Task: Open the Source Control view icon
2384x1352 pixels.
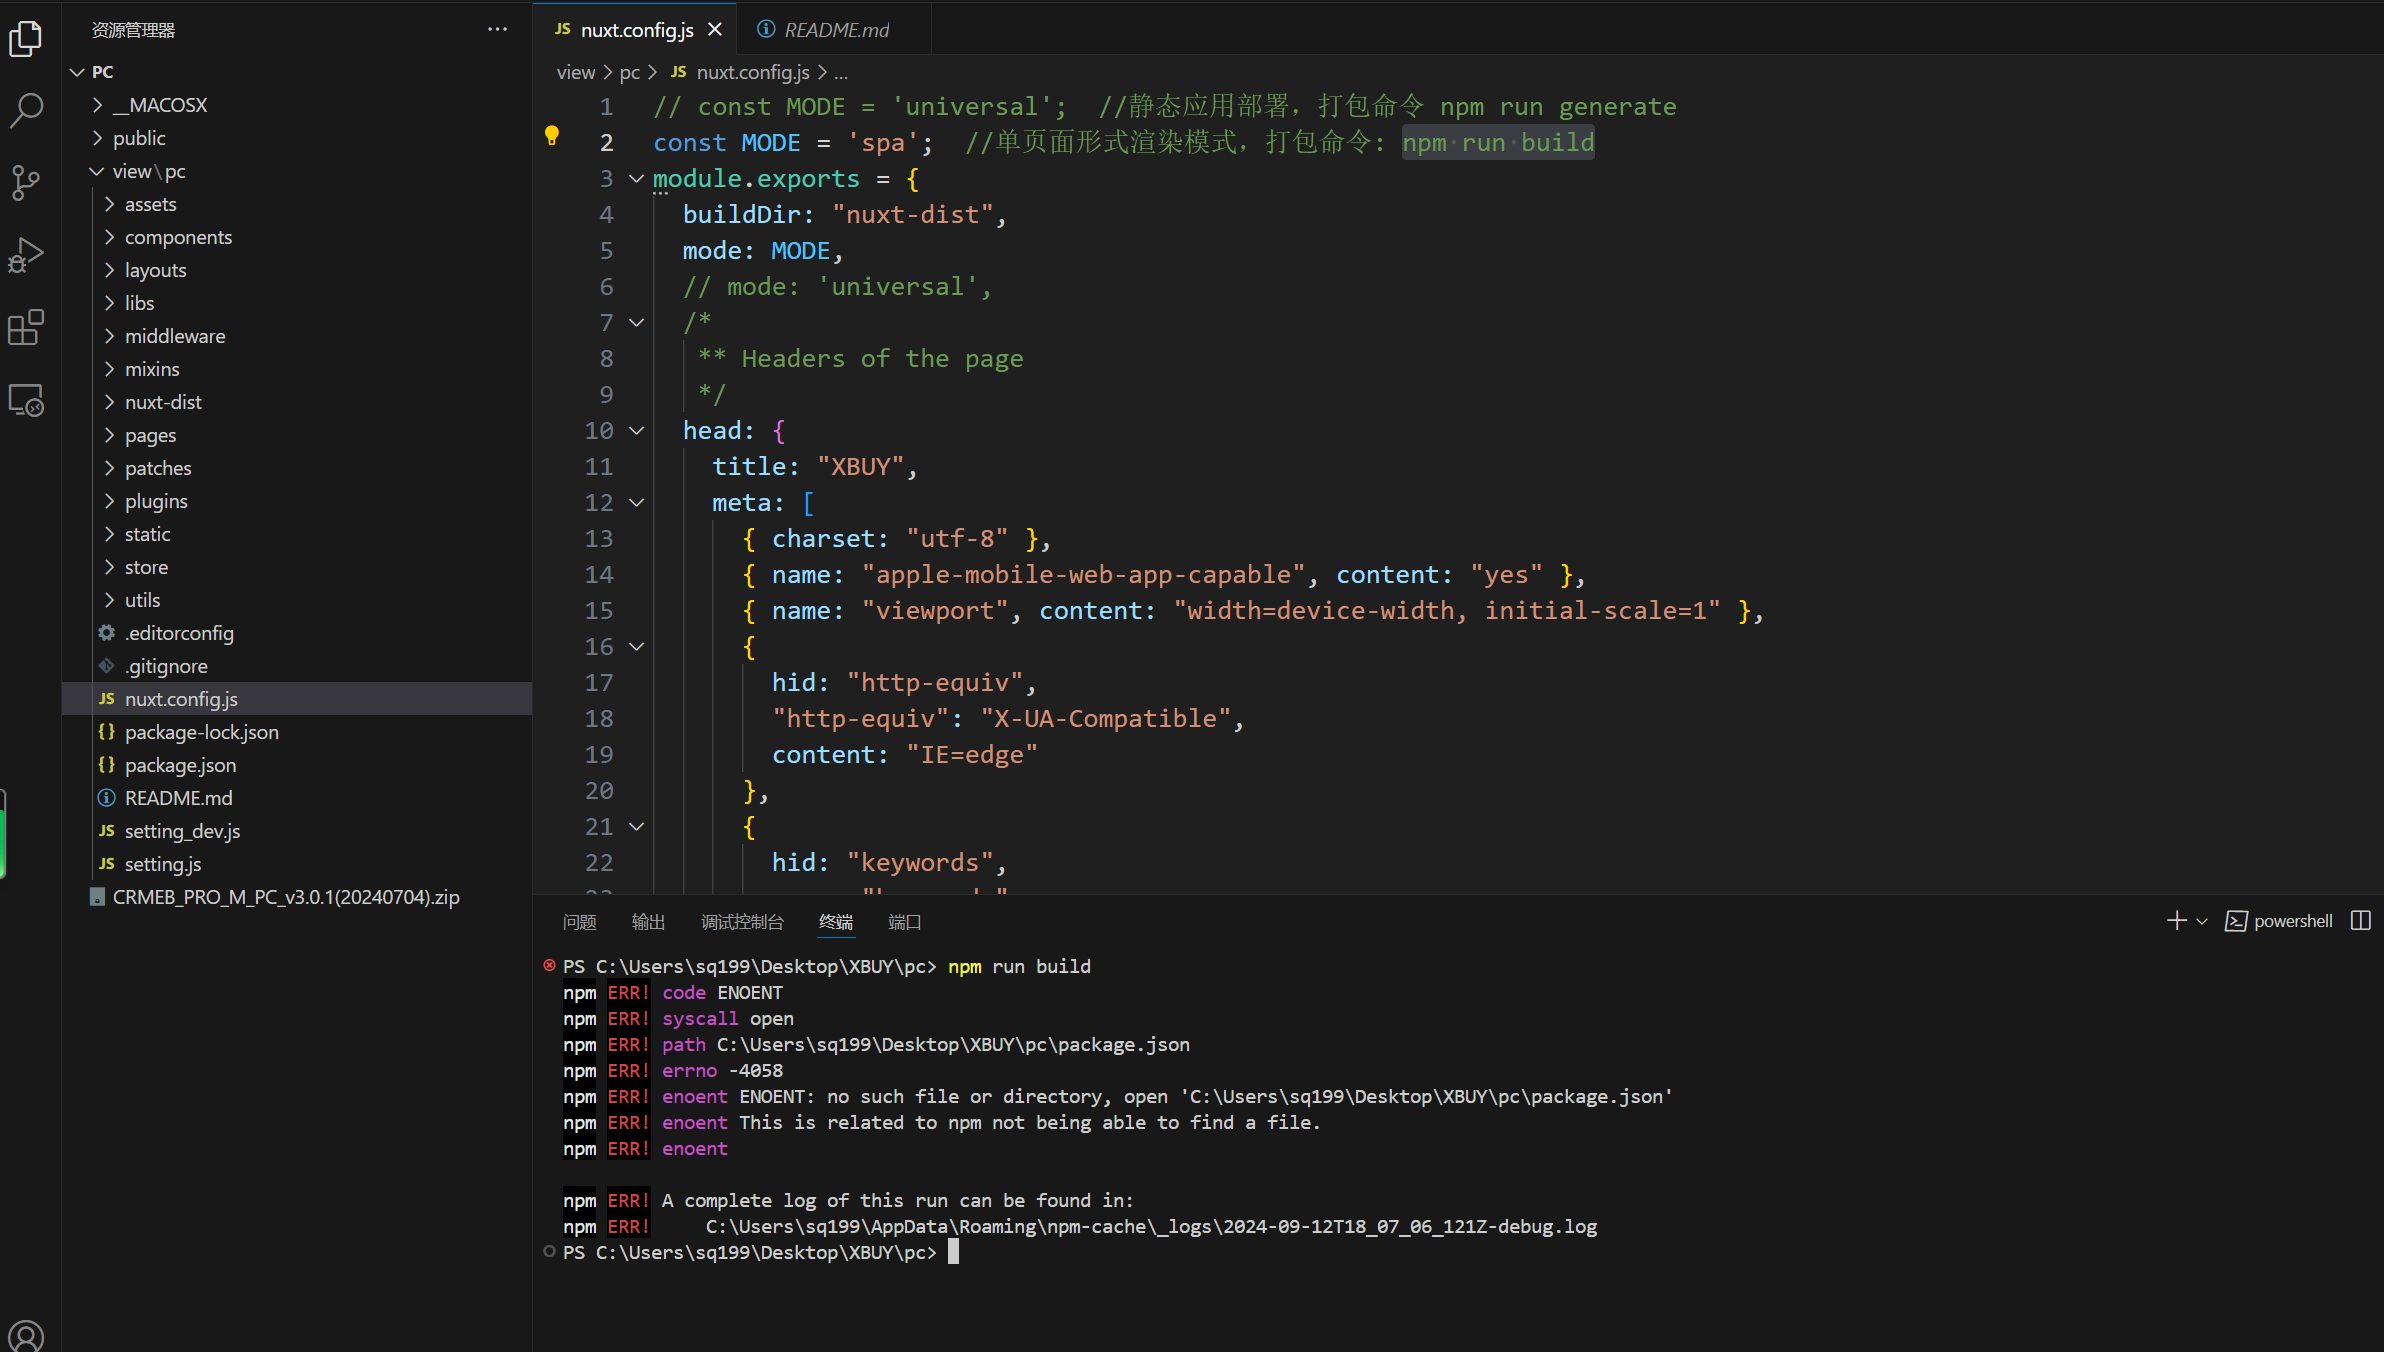Action: [x=26, y=183]
